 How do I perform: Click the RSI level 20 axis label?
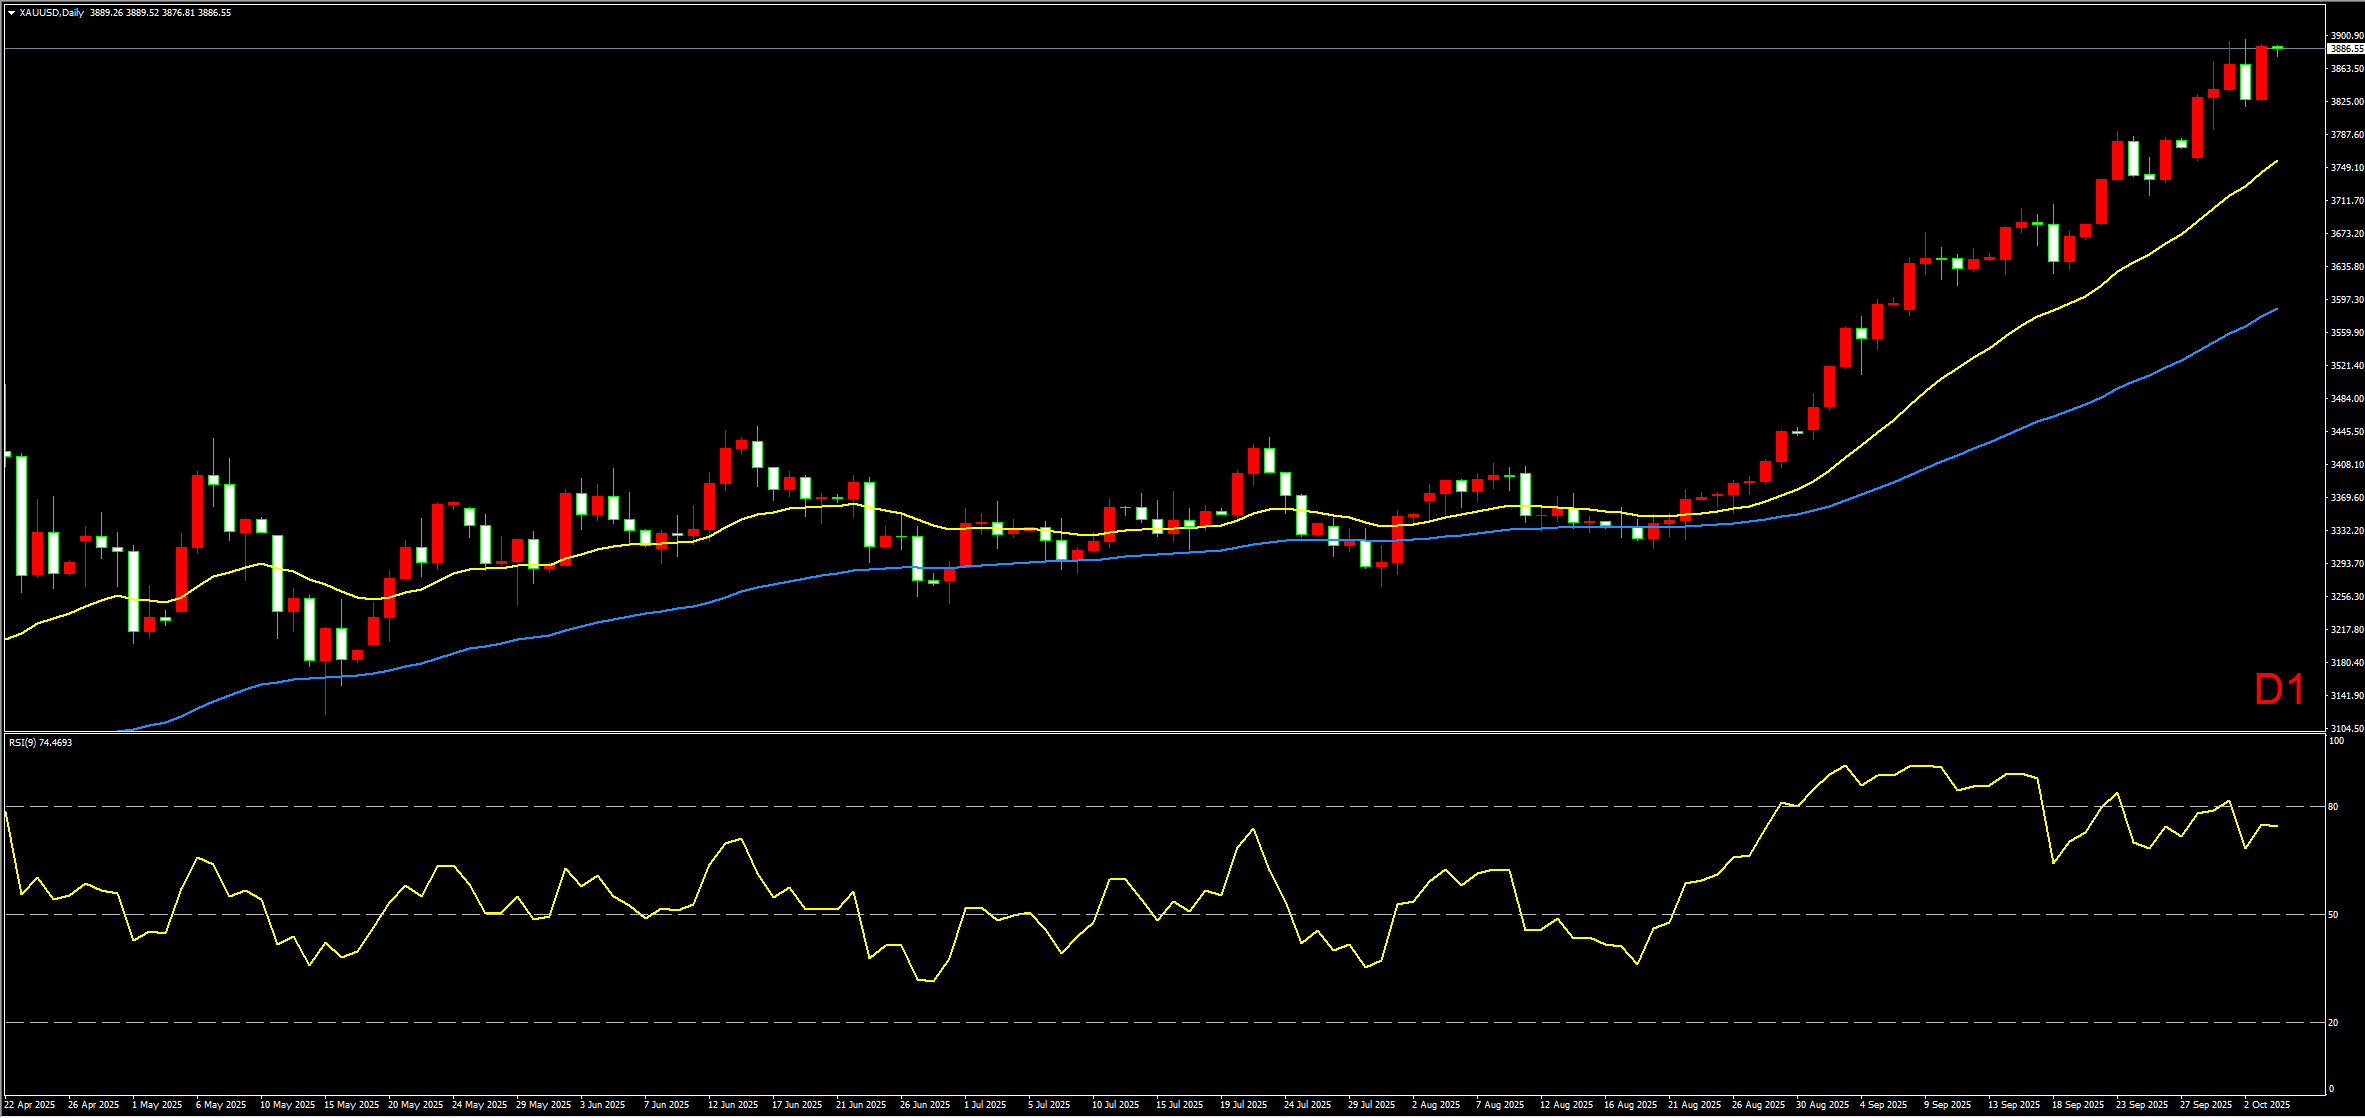click(2333, 1023)
